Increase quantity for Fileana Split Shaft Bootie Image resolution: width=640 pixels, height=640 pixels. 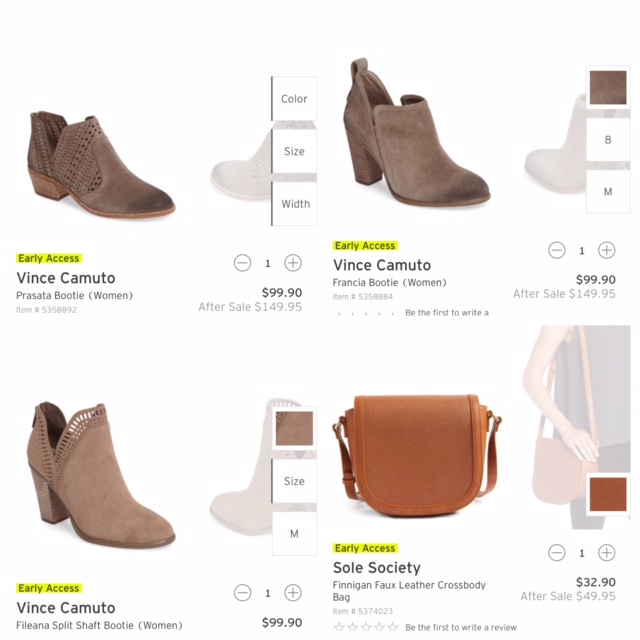pos(293,593)
